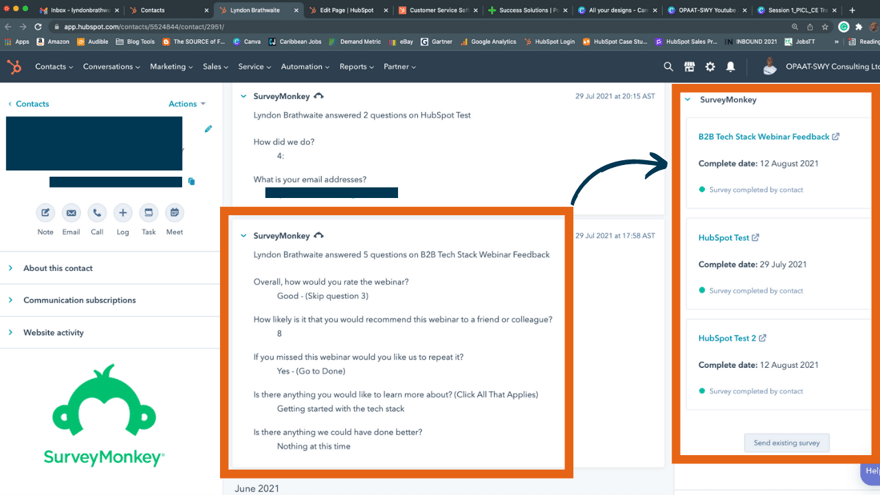
Task: Switch to Customer Service Software tab
Action: [438, 10]
